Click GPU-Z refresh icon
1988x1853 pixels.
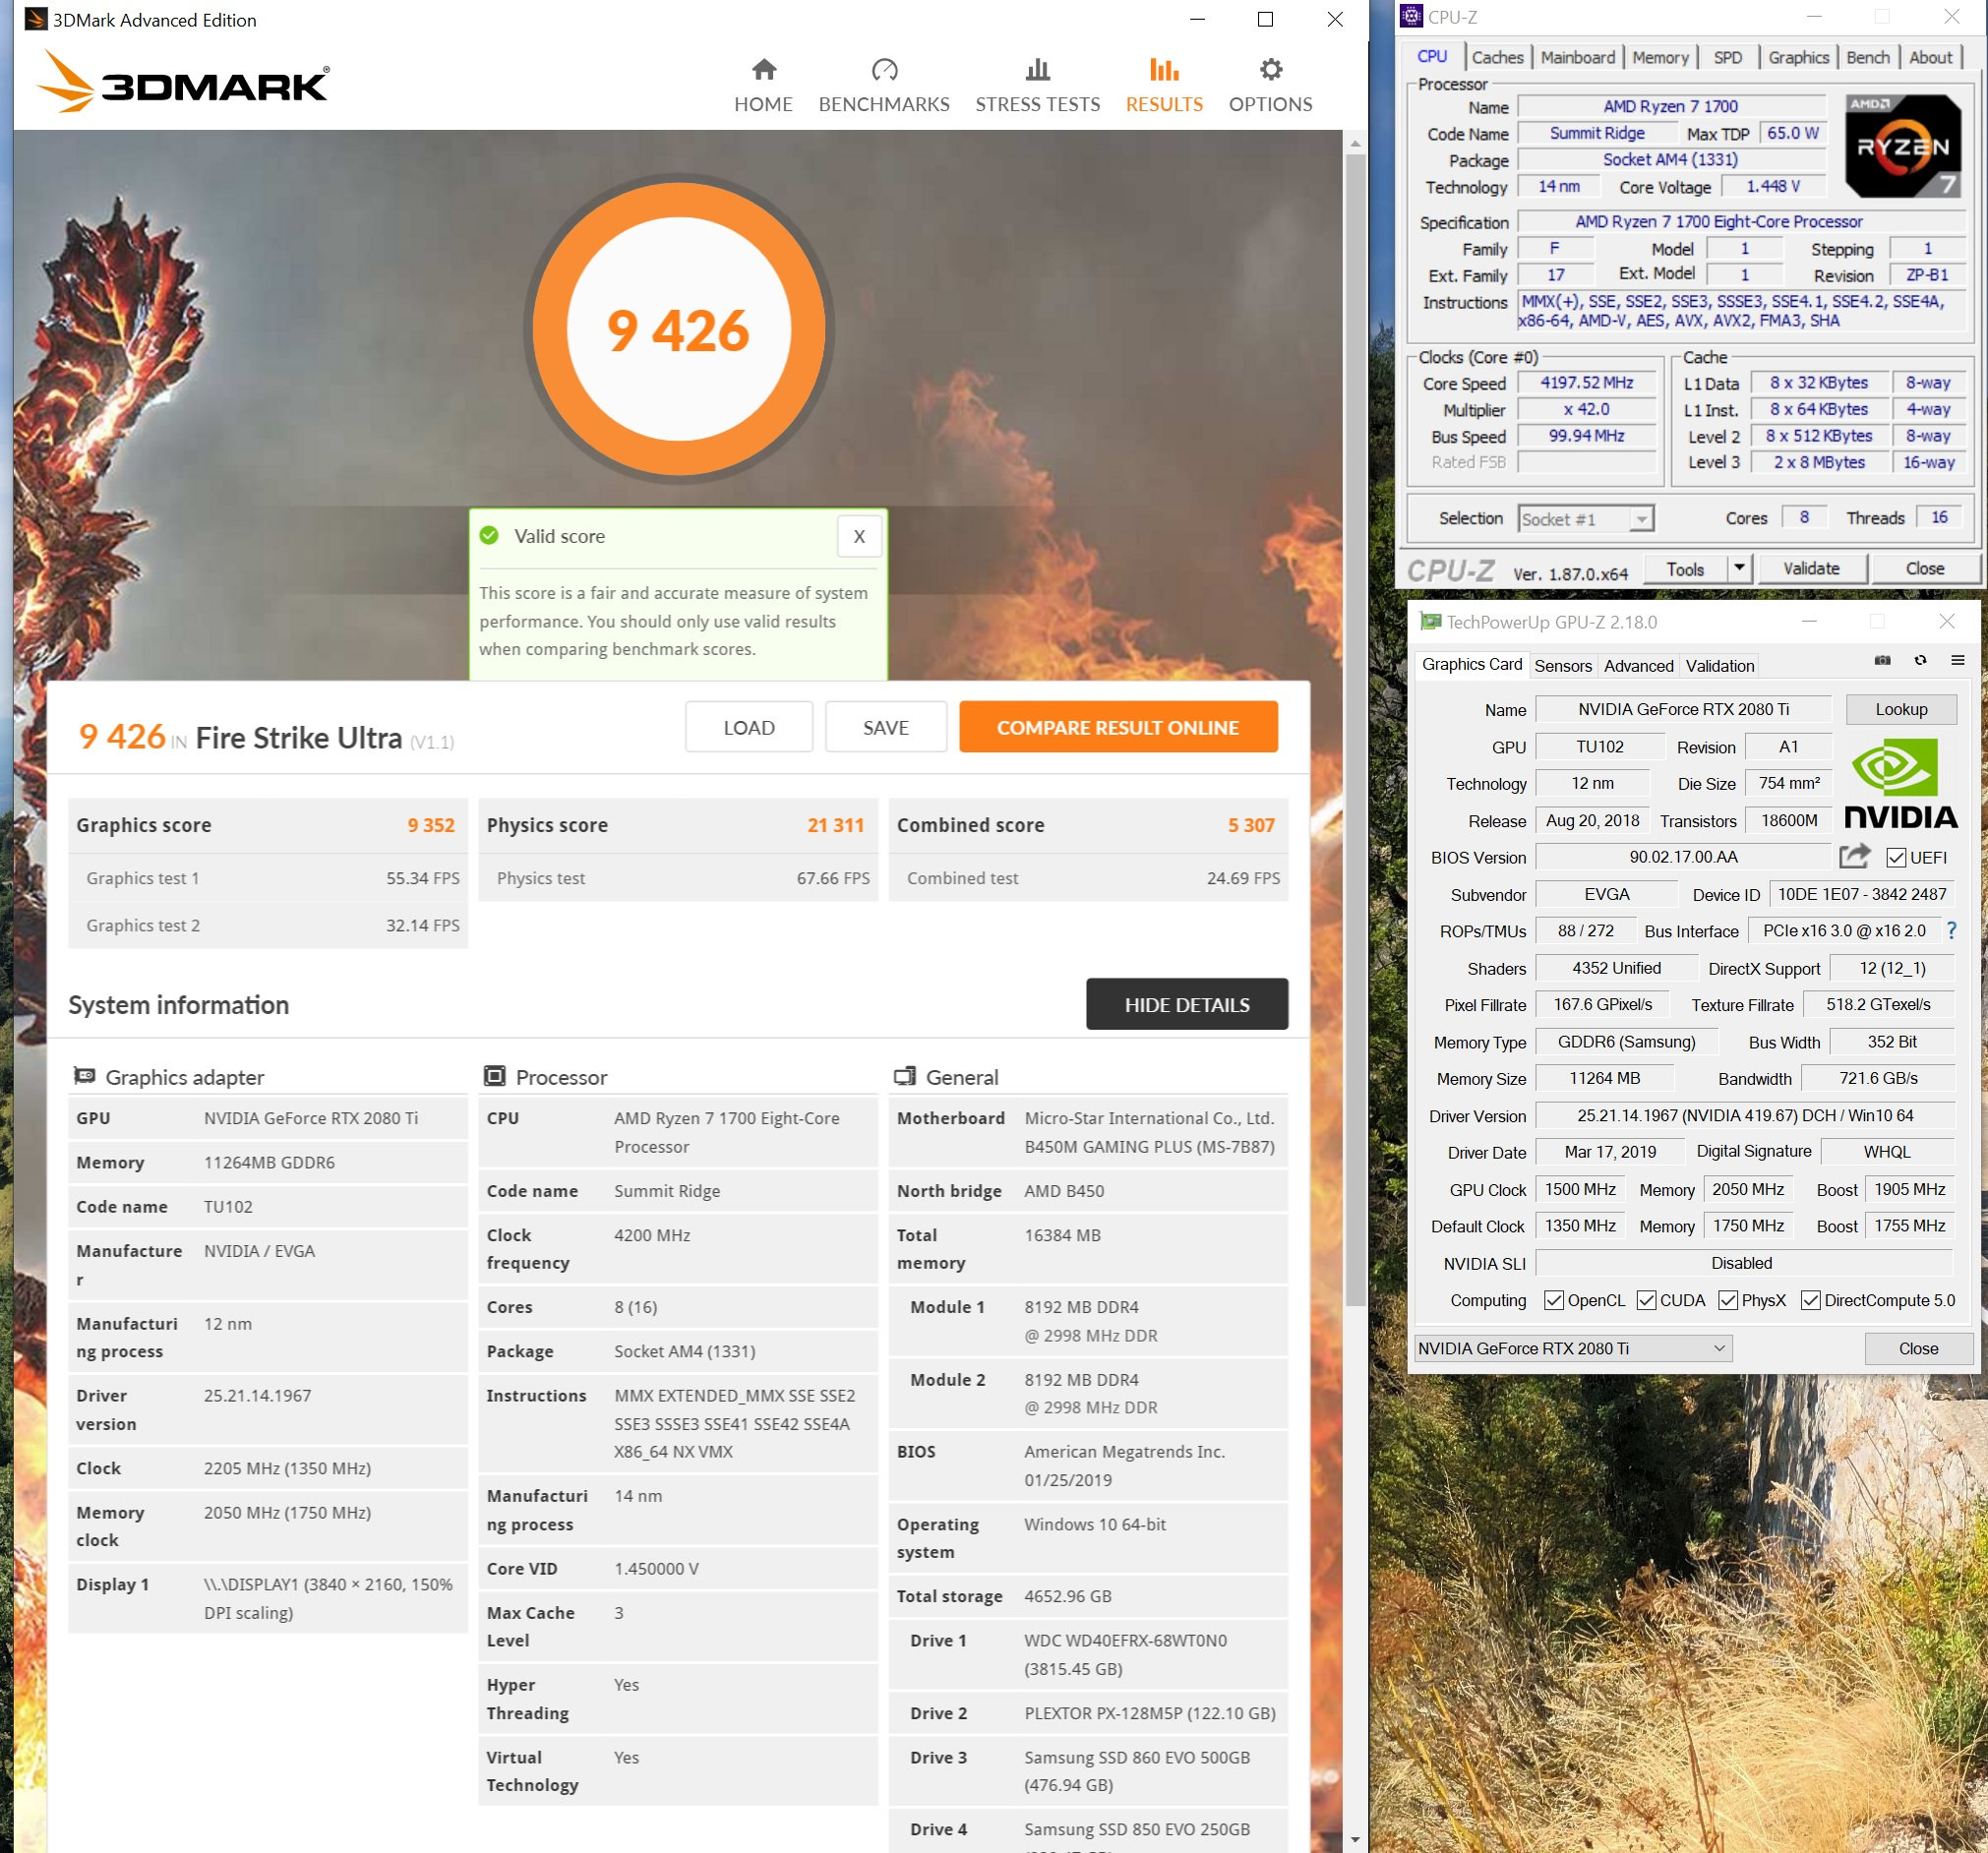click(x=1920, y=660)
